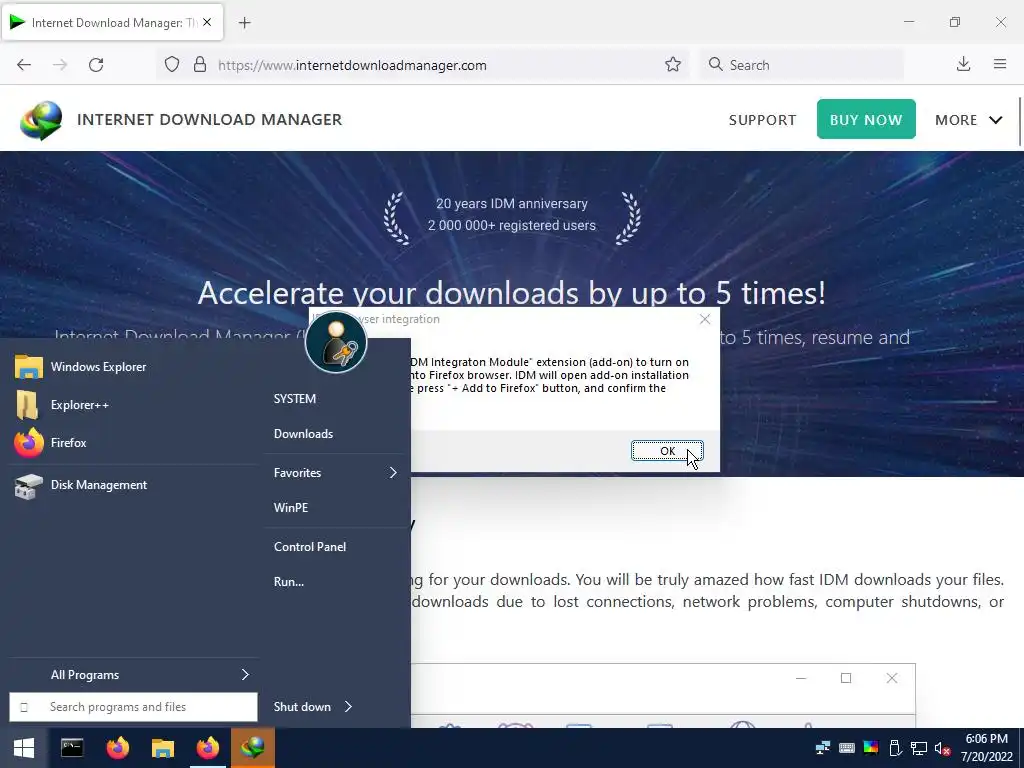This screenshot has width=1024, height=768.
Task: Click '20 years IDM anniversary' text
Action: click(512, 204)
